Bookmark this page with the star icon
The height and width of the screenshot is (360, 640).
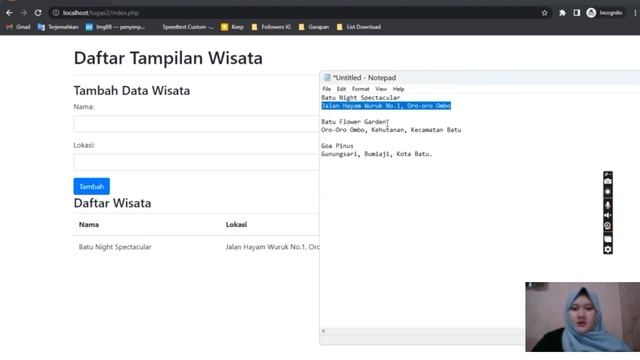(x=544, y=13)
